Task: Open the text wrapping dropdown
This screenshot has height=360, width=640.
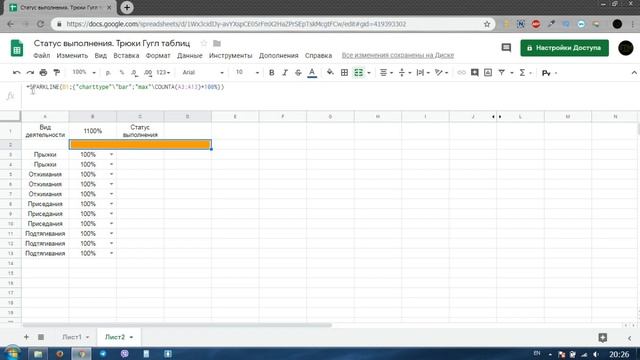Action: click(x=422, y=73)
